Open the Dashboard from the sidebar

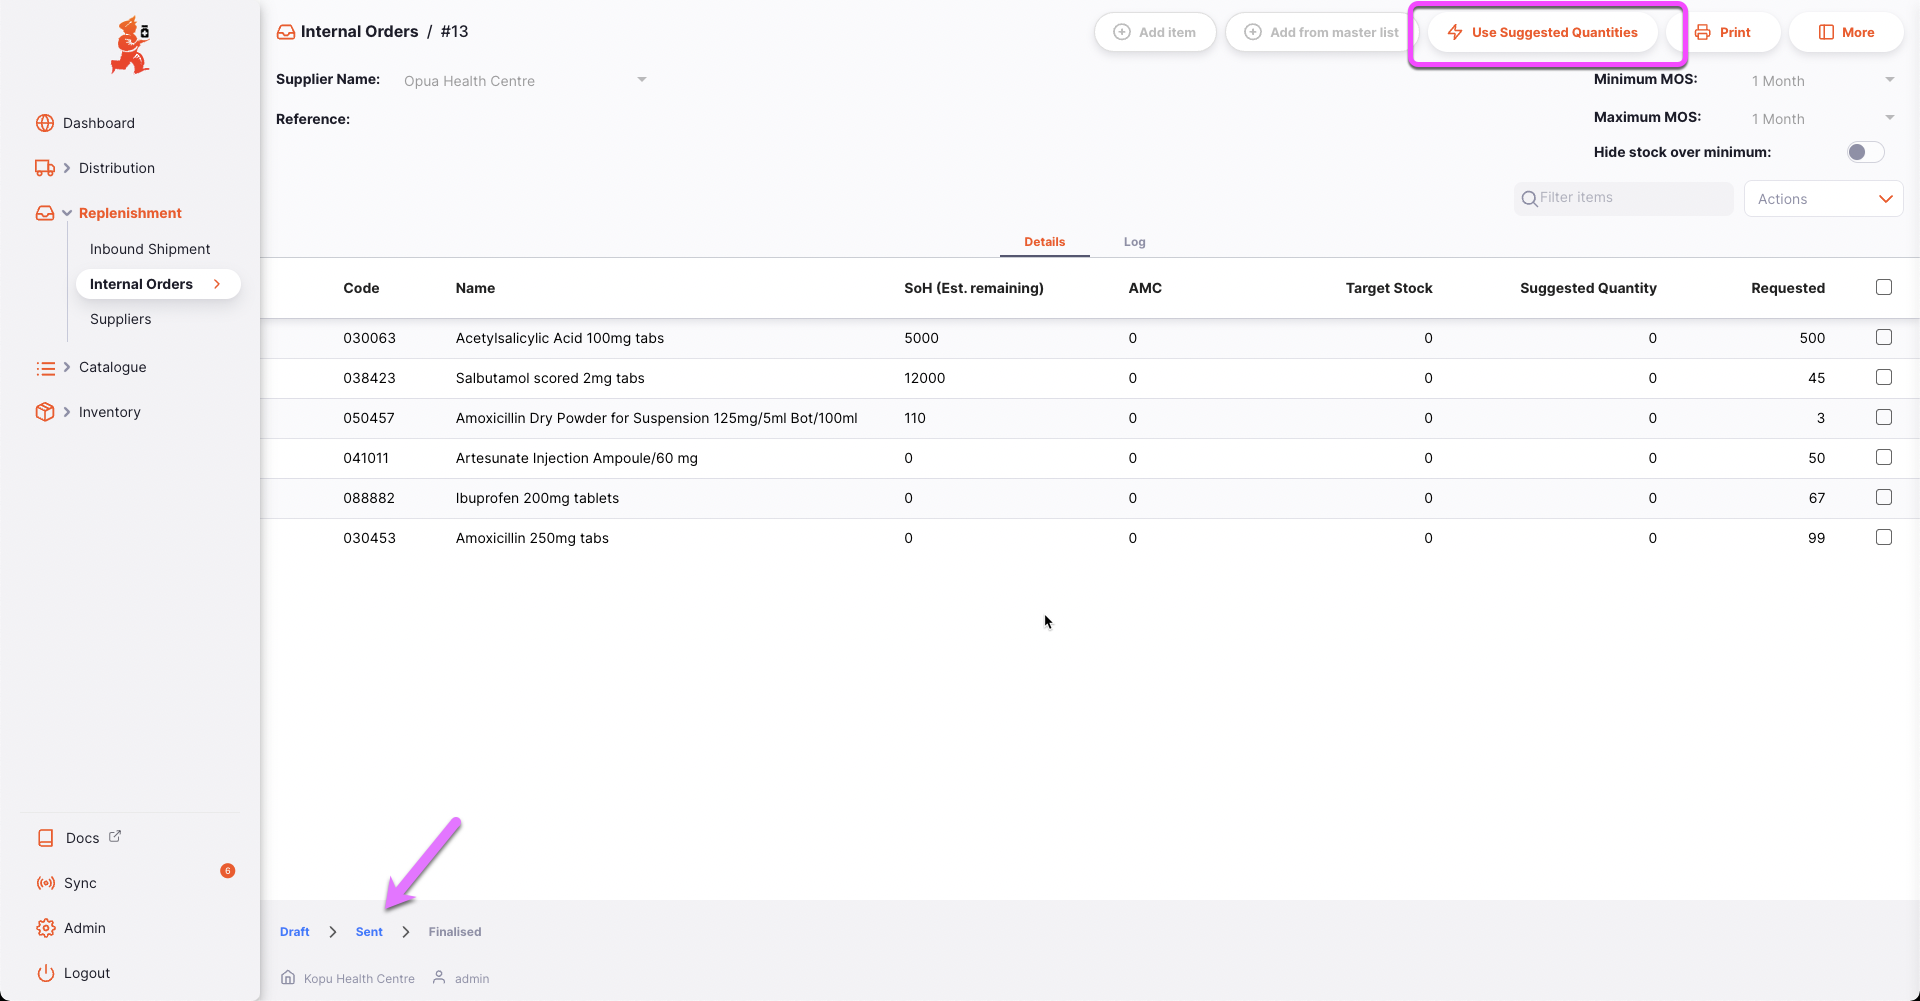[45, 123]
